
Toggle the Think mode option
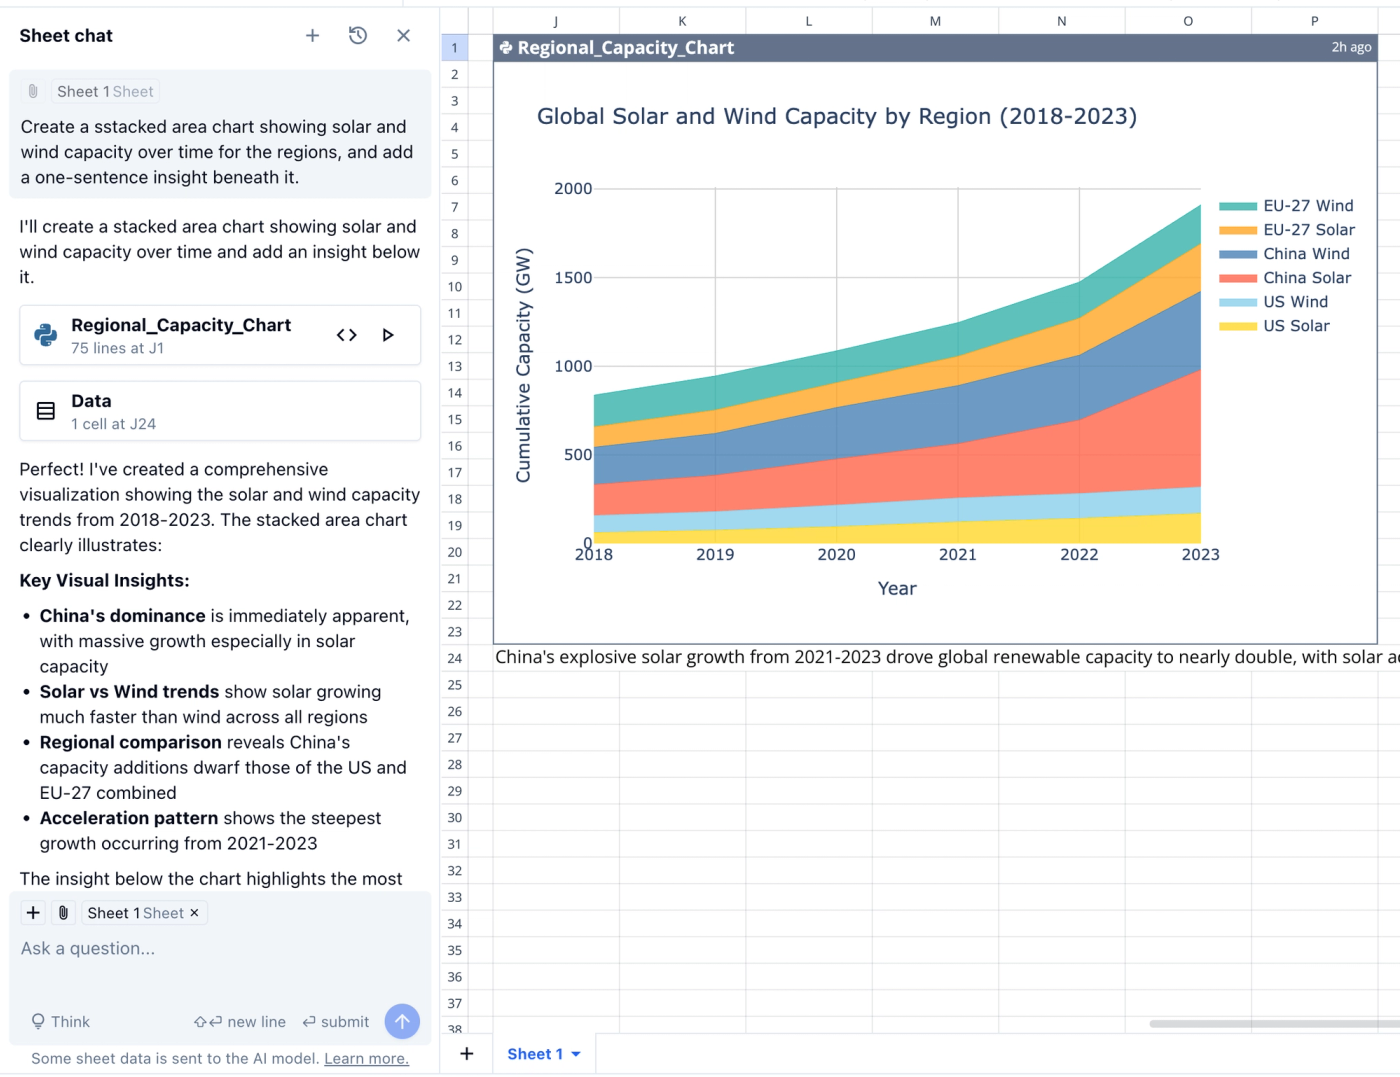tap(60, 1021)
